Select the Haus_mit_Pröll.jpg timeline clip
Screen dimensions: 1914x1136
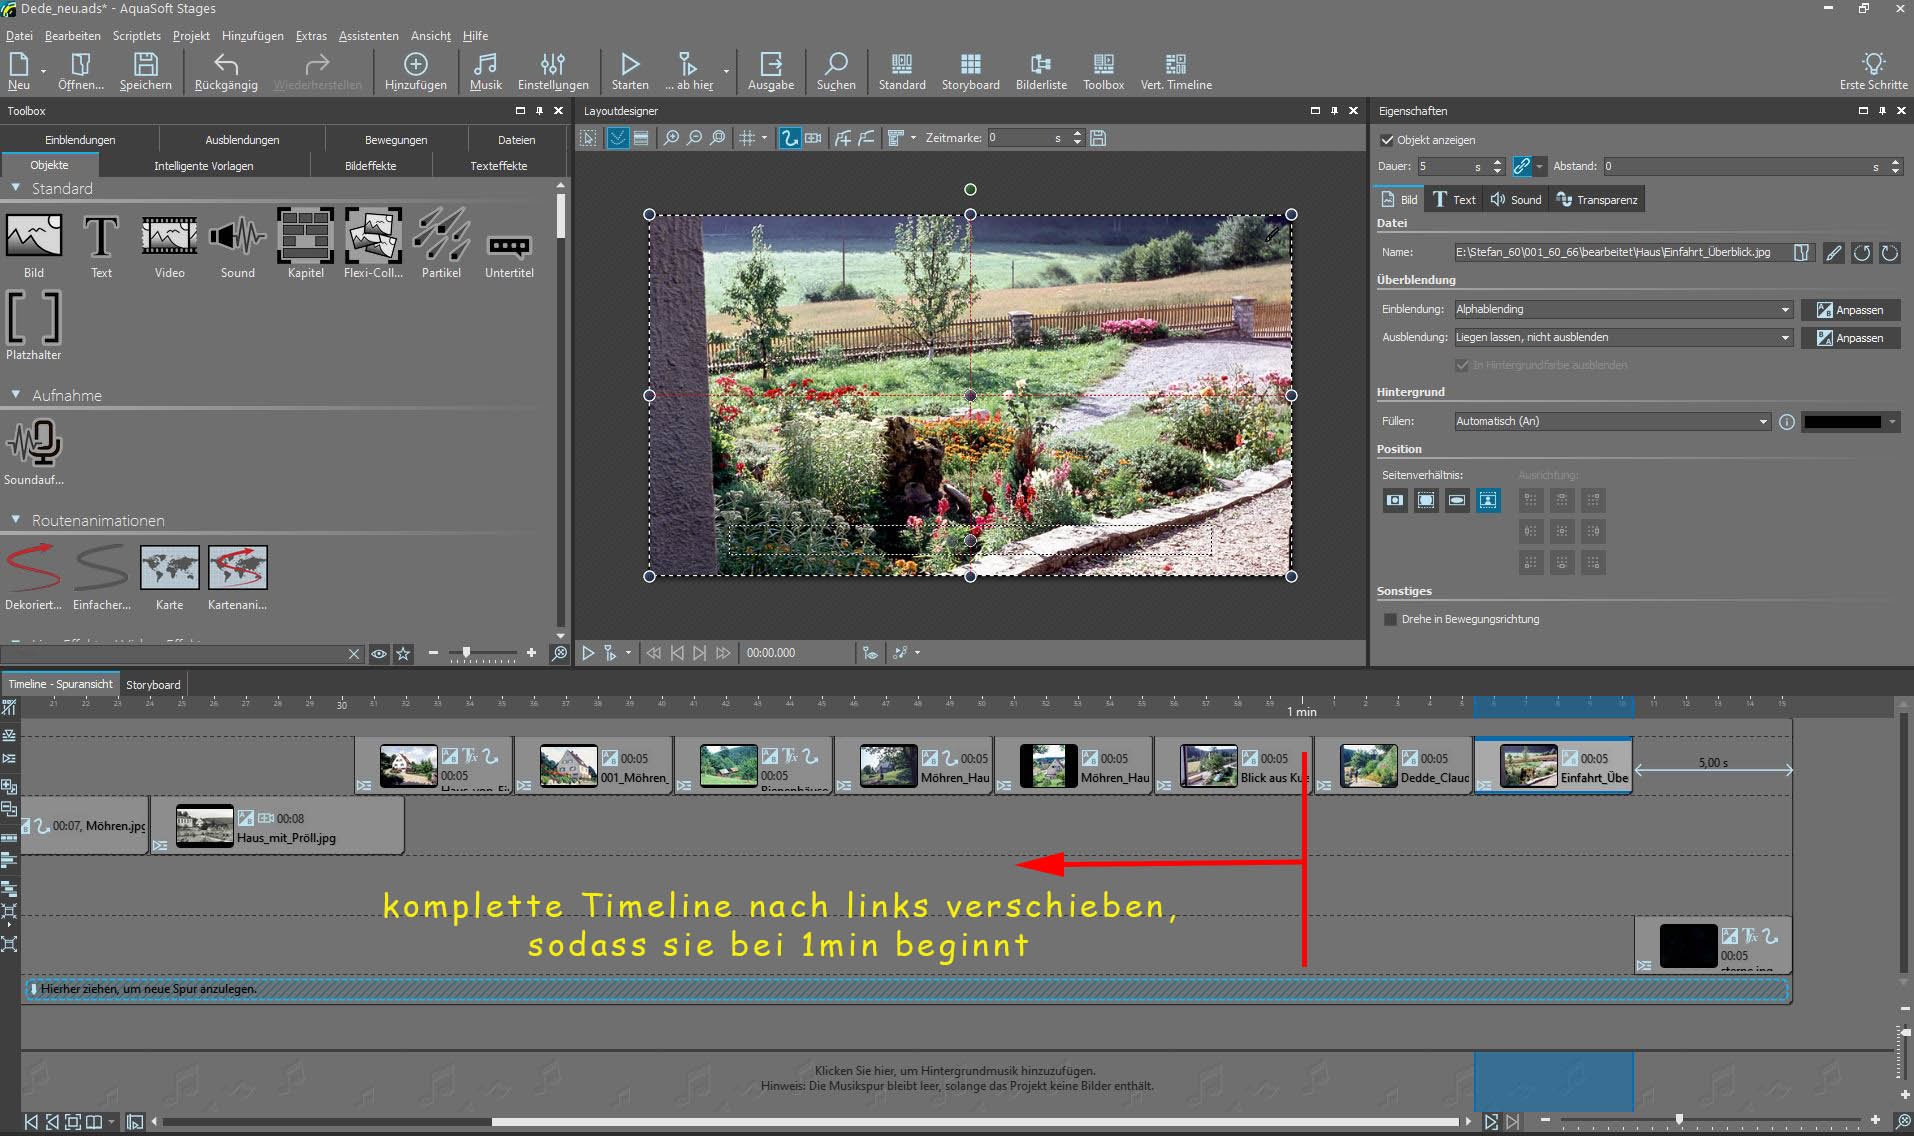click(286, 827)
